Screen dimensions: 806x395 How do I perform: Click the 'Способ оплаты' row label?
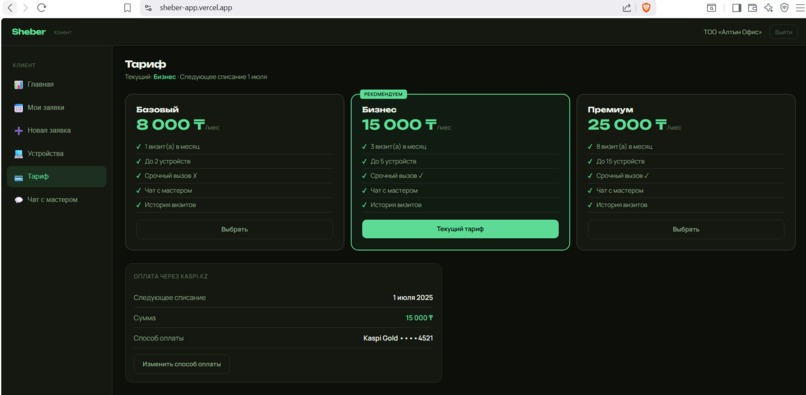(x=158, y=339)
